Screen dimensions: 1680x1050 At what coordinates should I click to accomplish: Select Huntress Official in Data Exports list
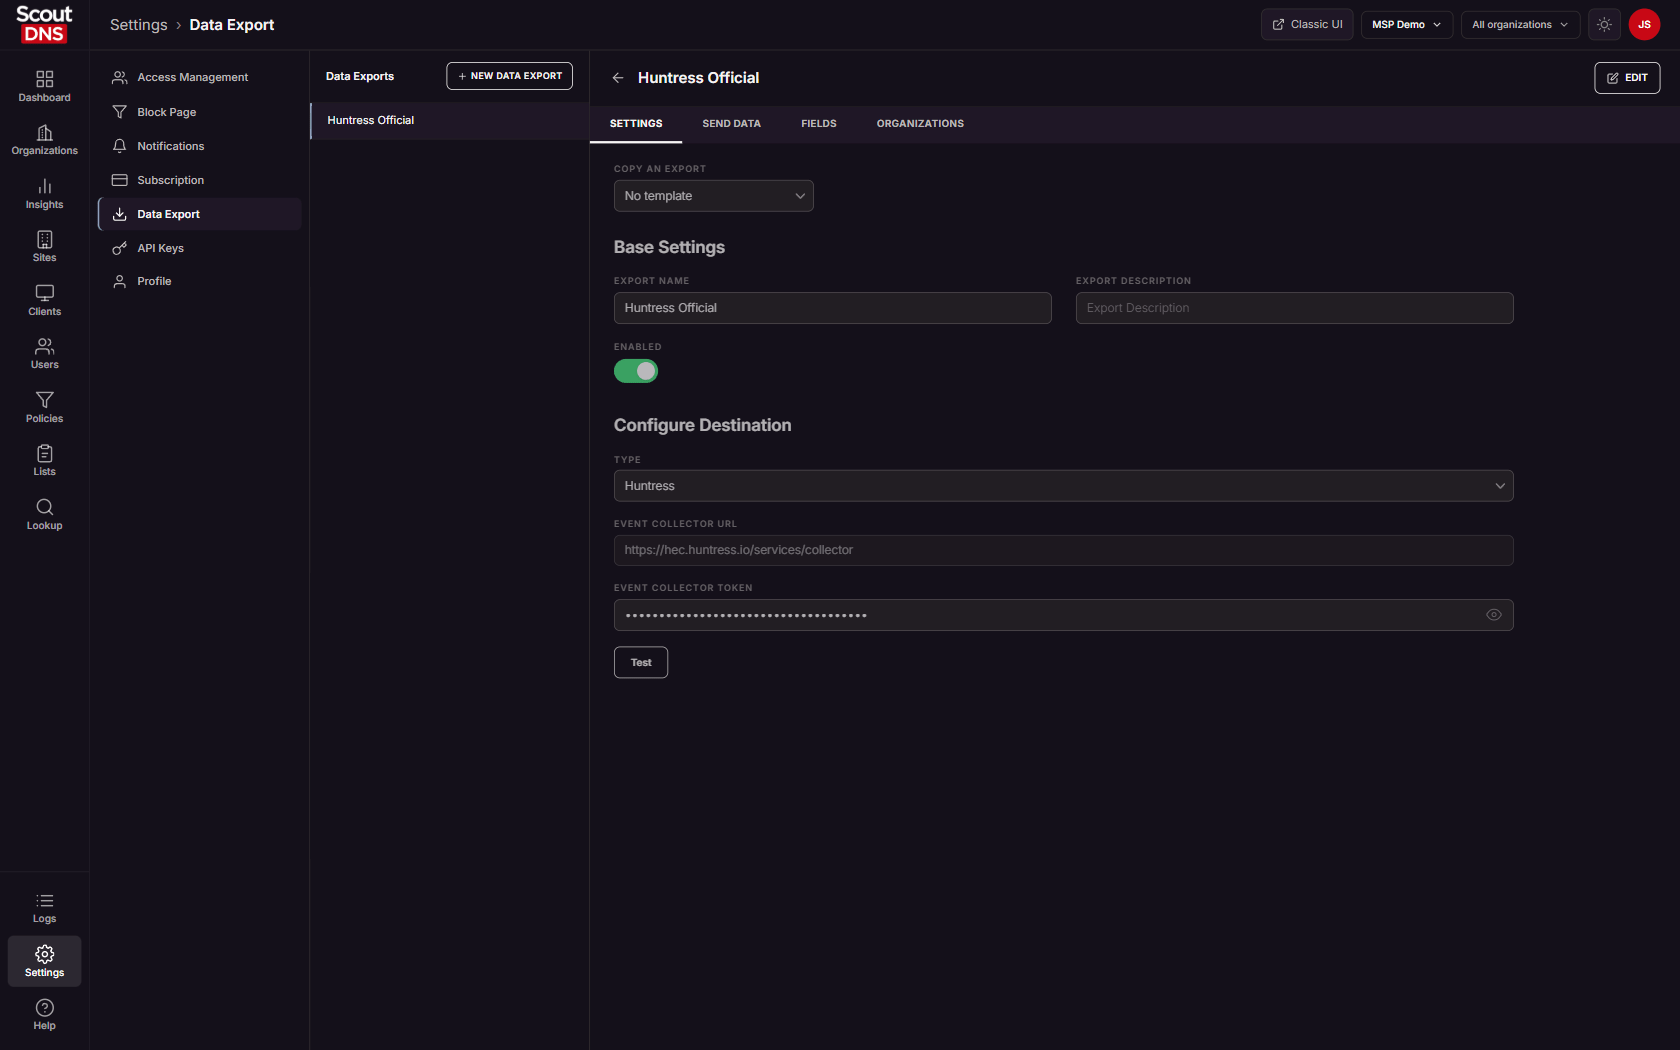tap(450, 120)
